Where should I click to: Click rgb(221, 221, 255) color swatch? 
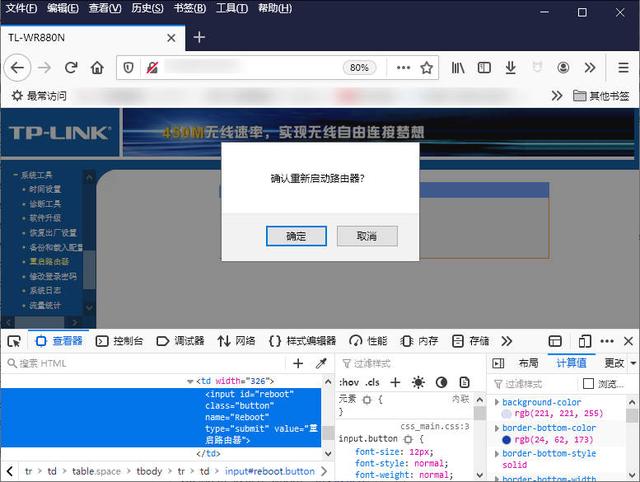point(507,414)
